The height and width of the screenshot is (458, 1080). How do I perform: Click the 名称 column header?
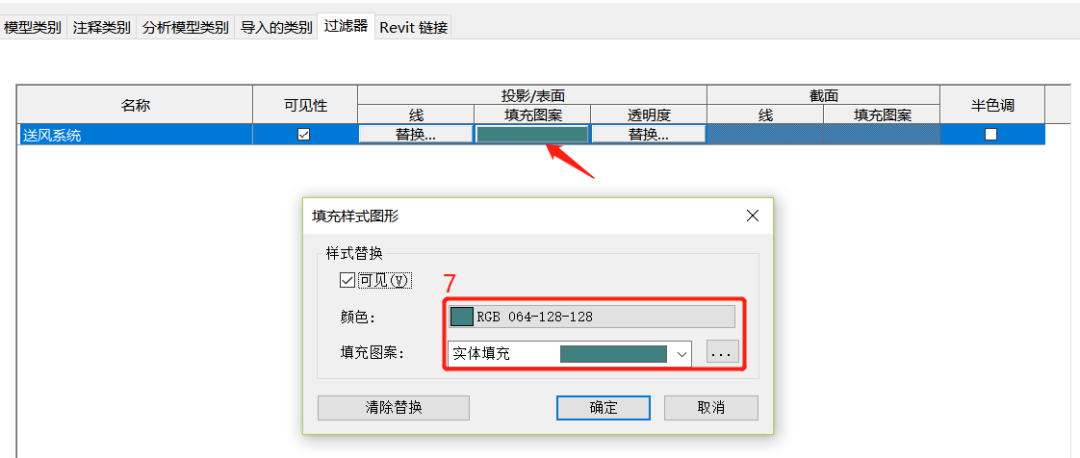(x=135, y=105)
